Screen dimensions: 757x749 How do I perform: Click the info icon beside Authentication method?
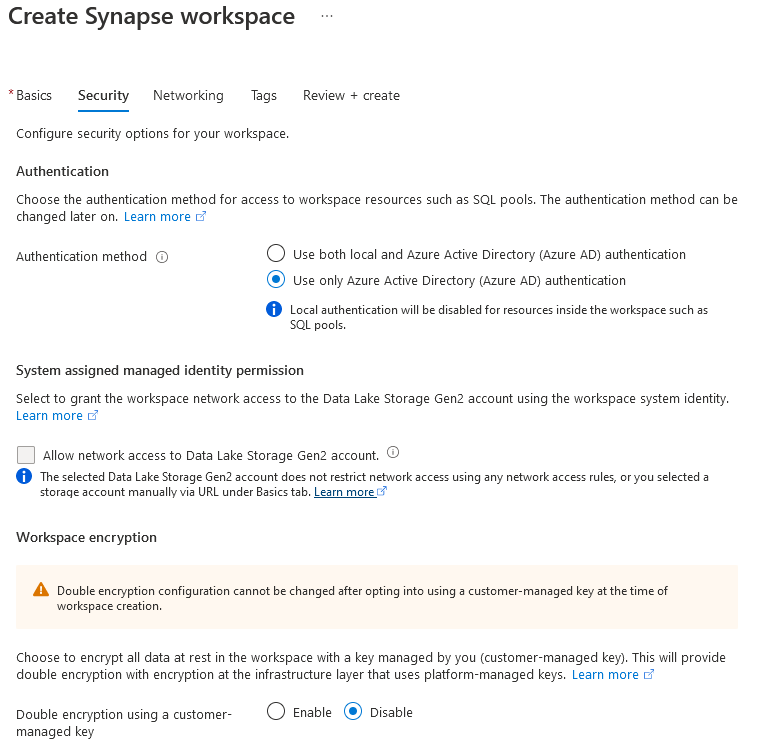coord(162,257)
